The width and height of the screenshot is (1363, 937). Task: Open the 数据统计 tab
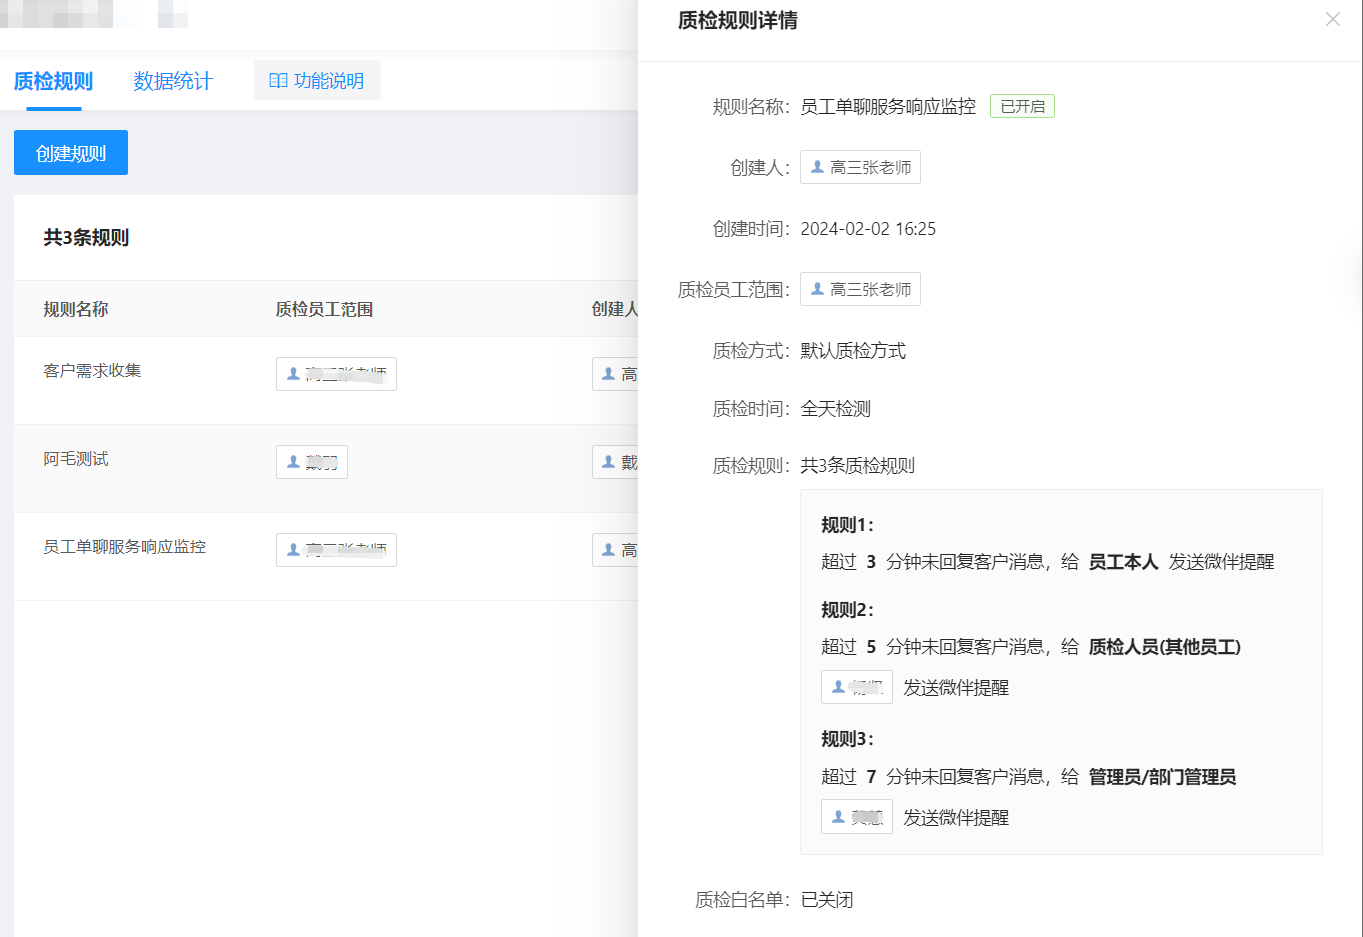click(x=173, y=81)
